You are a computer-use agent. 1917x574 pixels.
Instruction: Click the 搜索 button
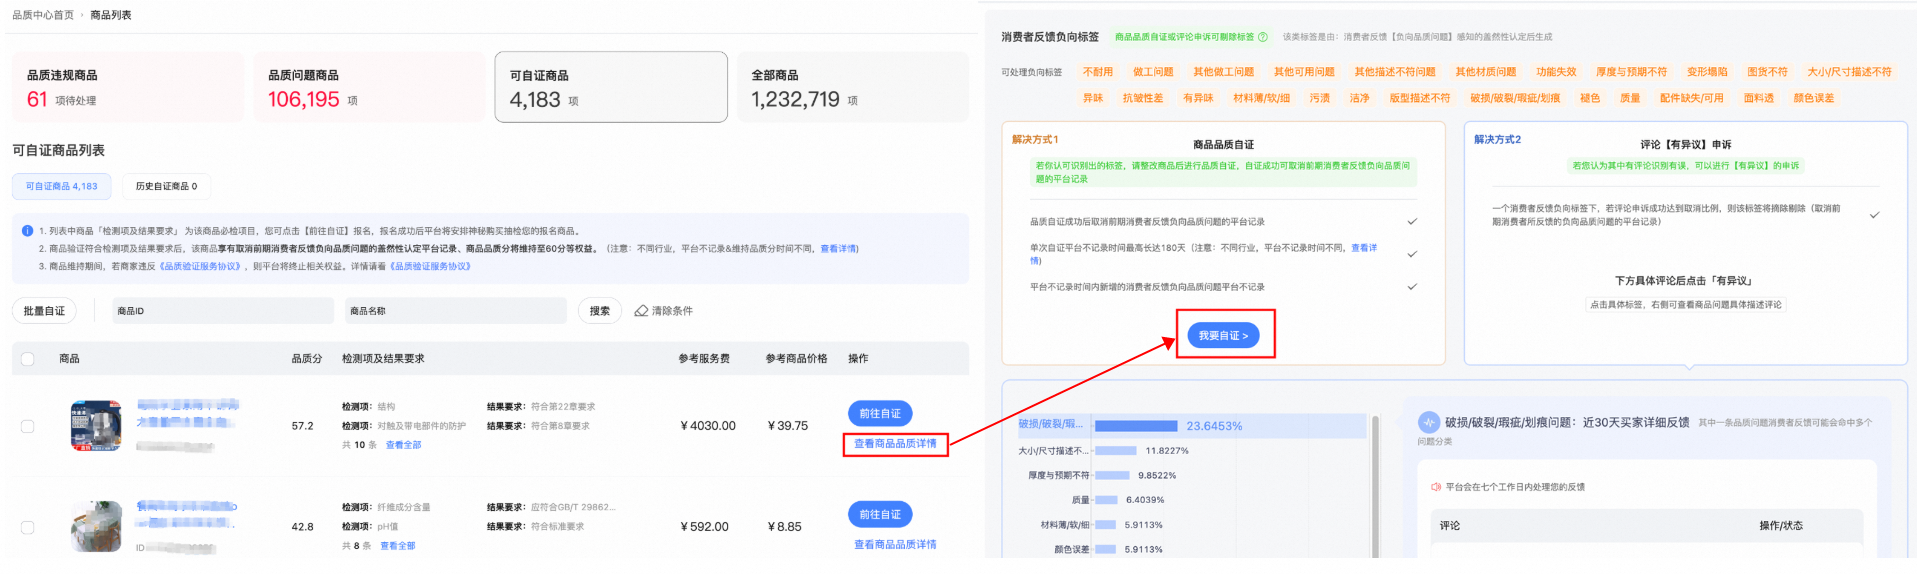click(600, 311)
